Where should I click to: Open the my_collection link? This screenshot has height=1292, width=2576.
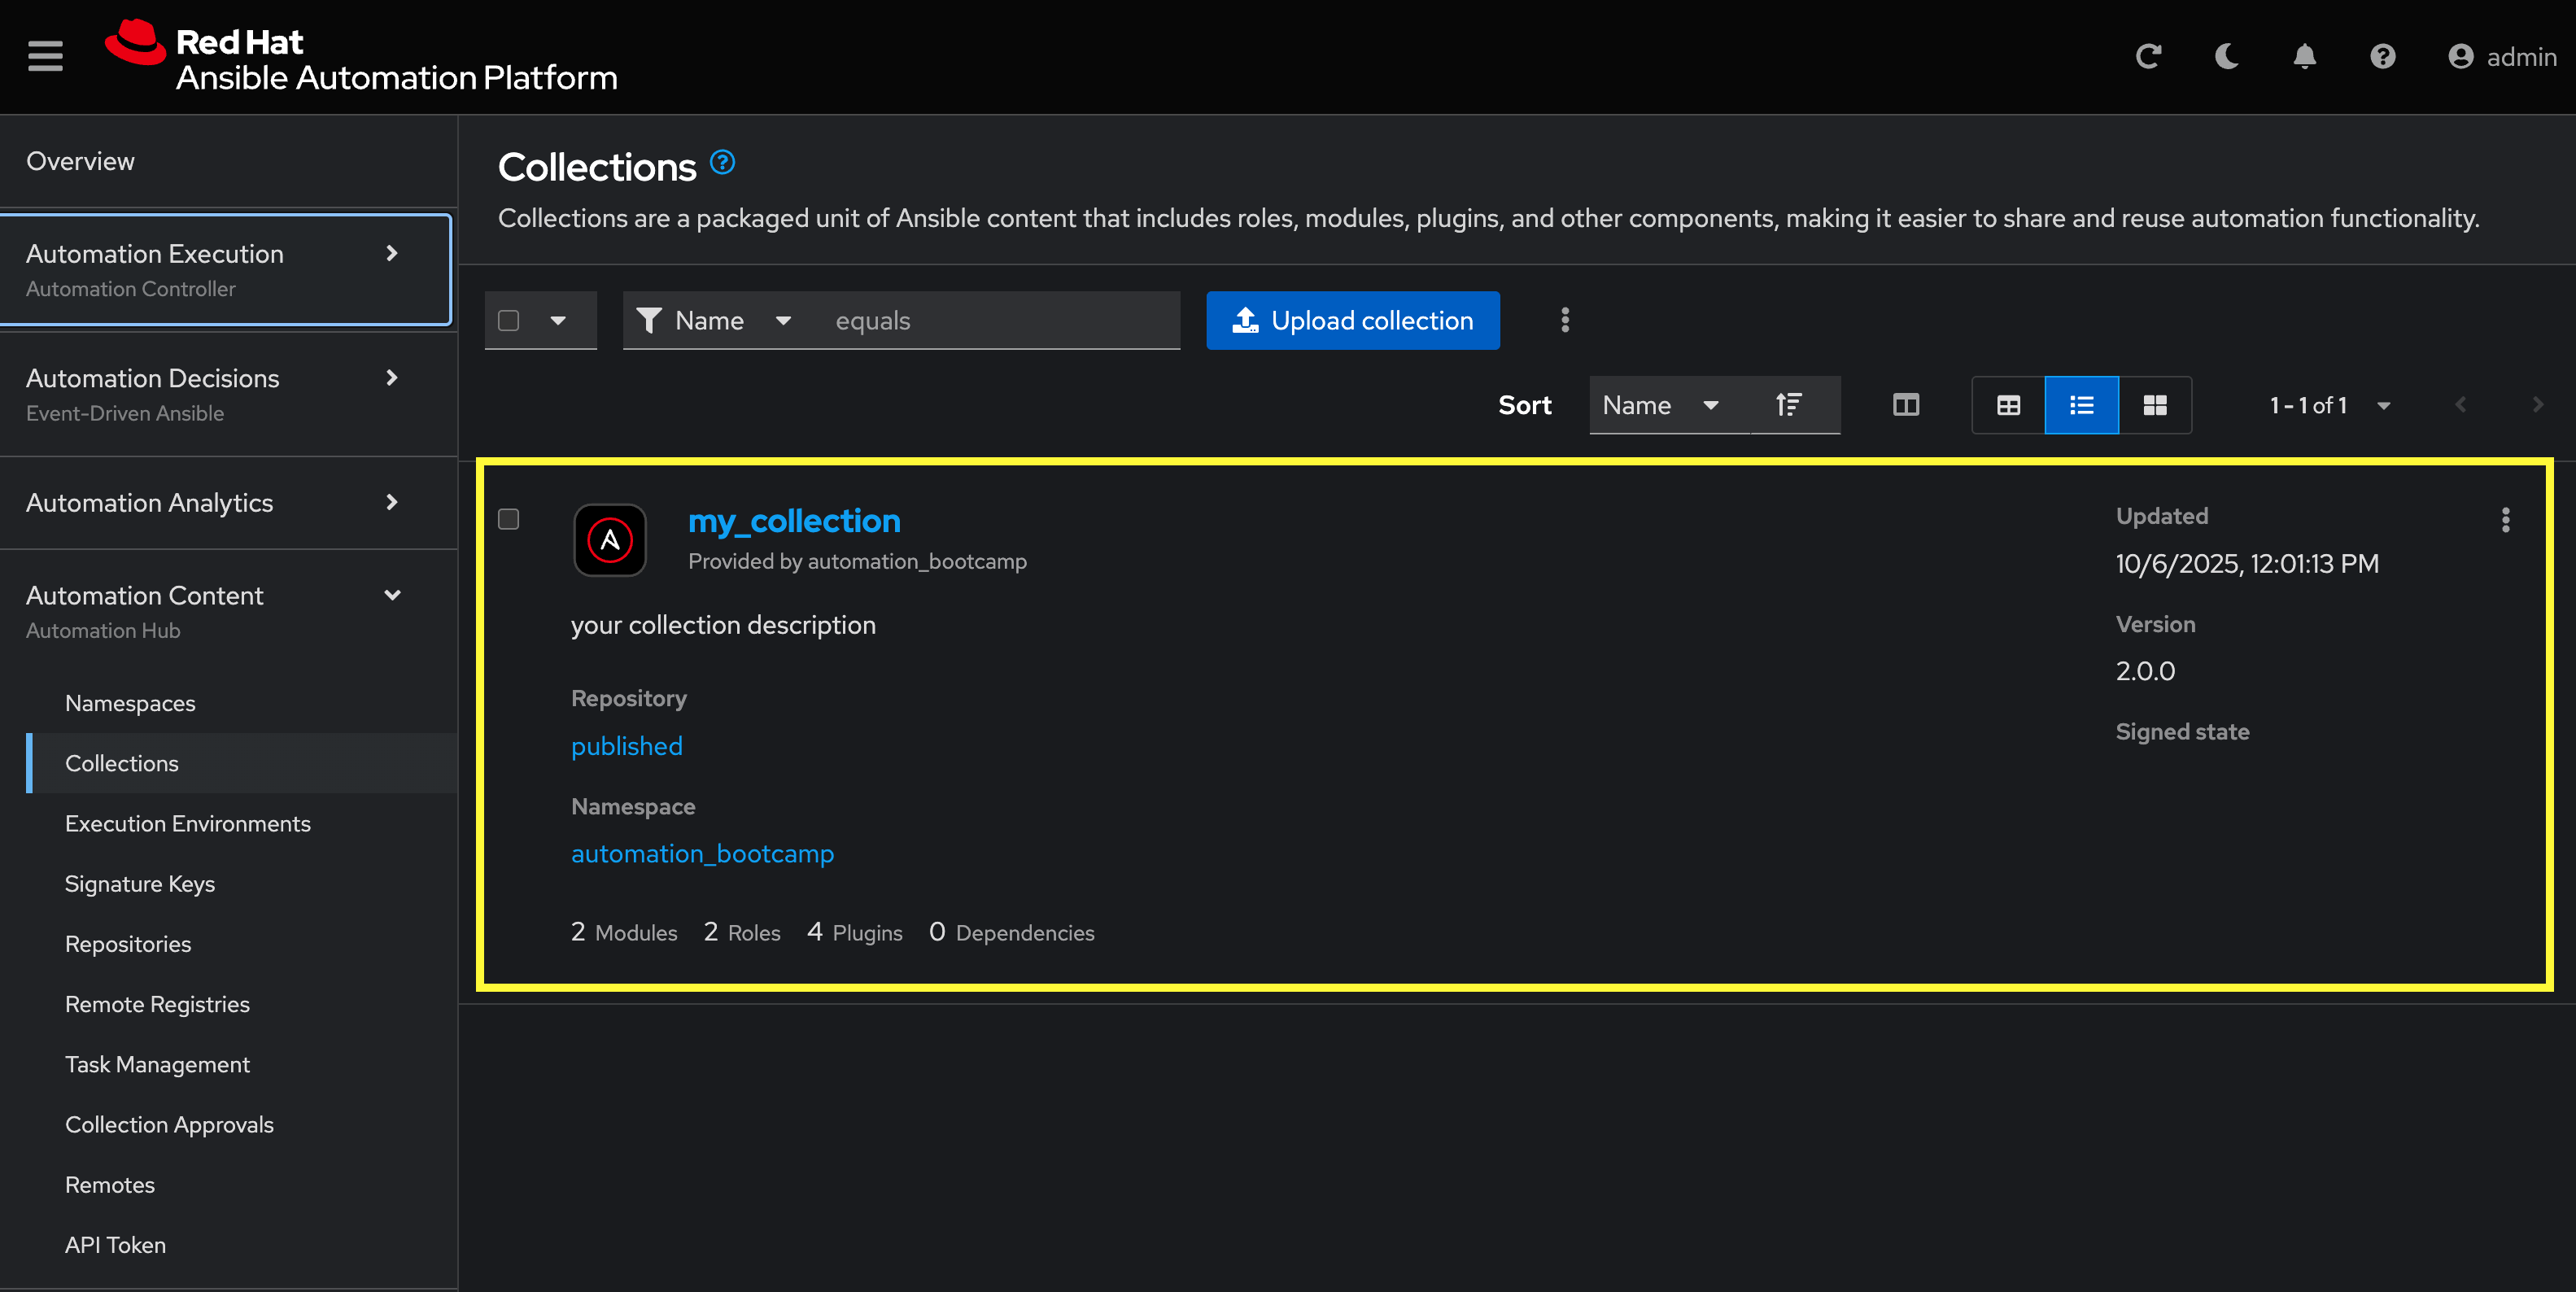pyautogui.click(x=793, y=520)
